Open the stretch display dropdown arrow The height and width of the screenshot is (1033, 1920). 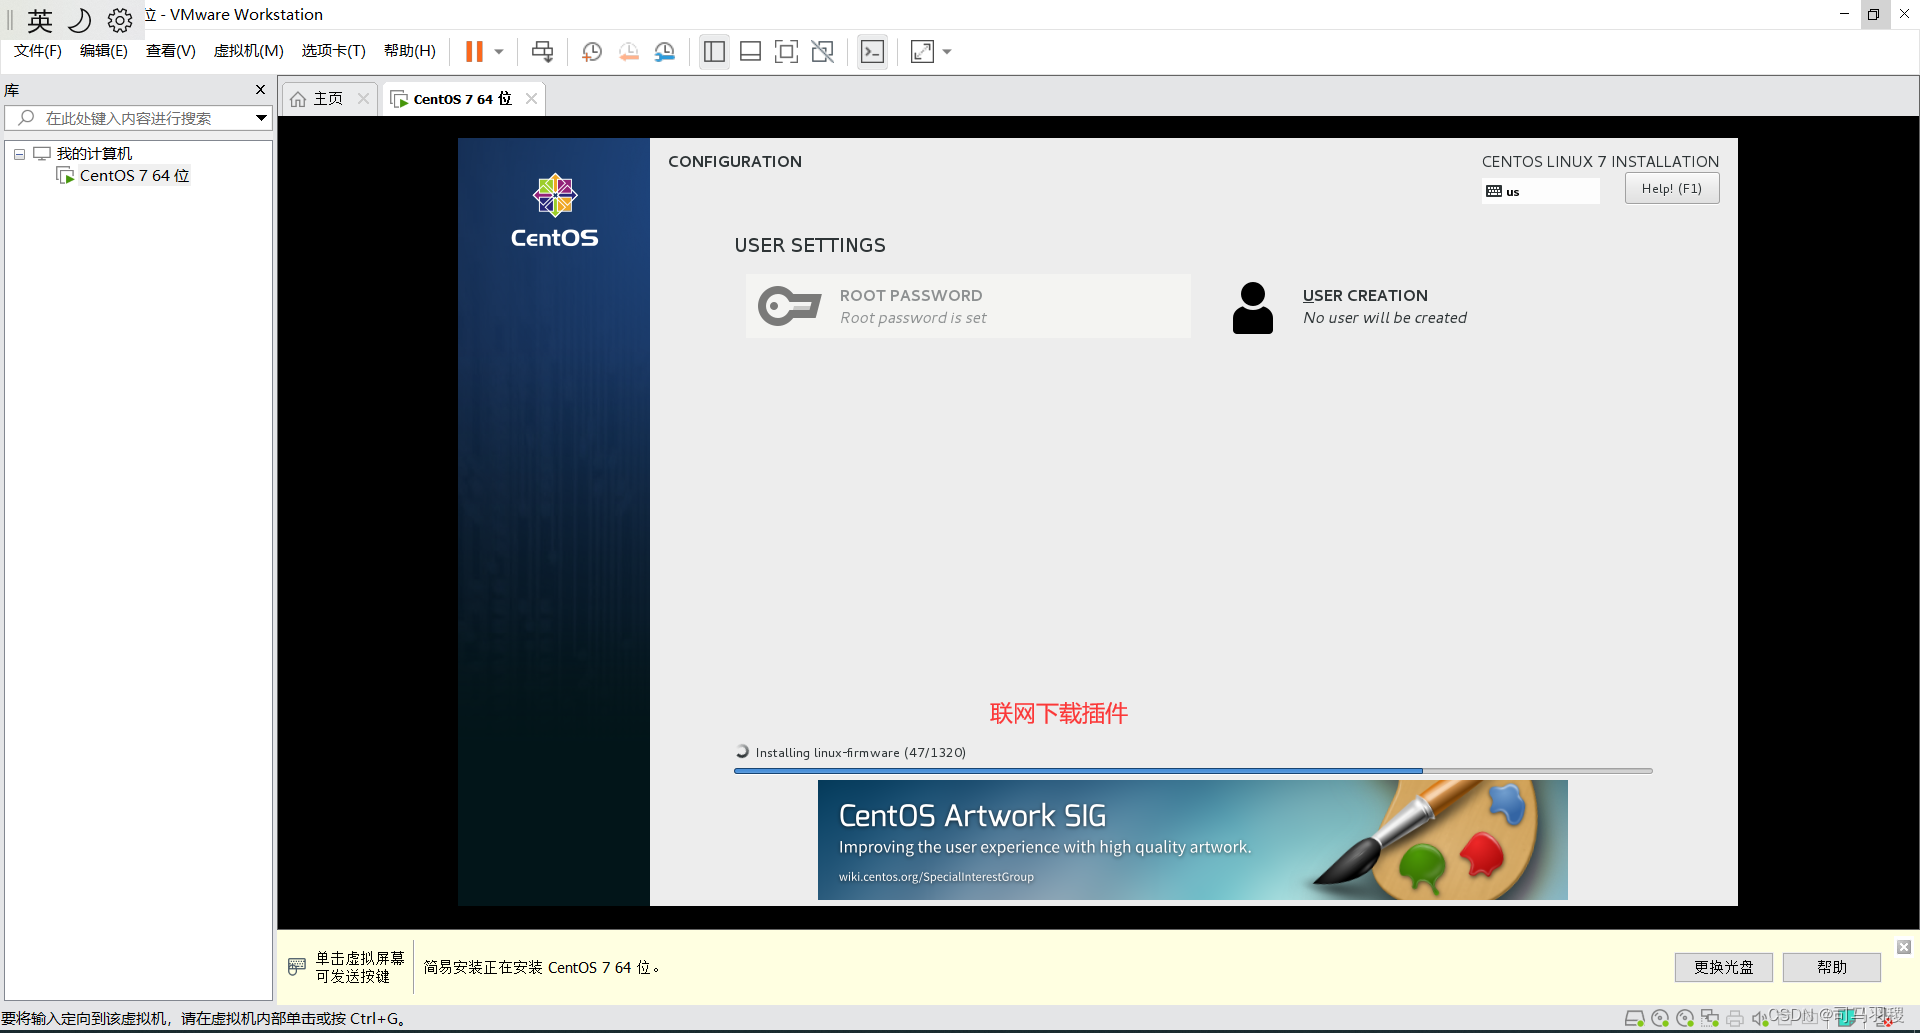click(947, 51)
